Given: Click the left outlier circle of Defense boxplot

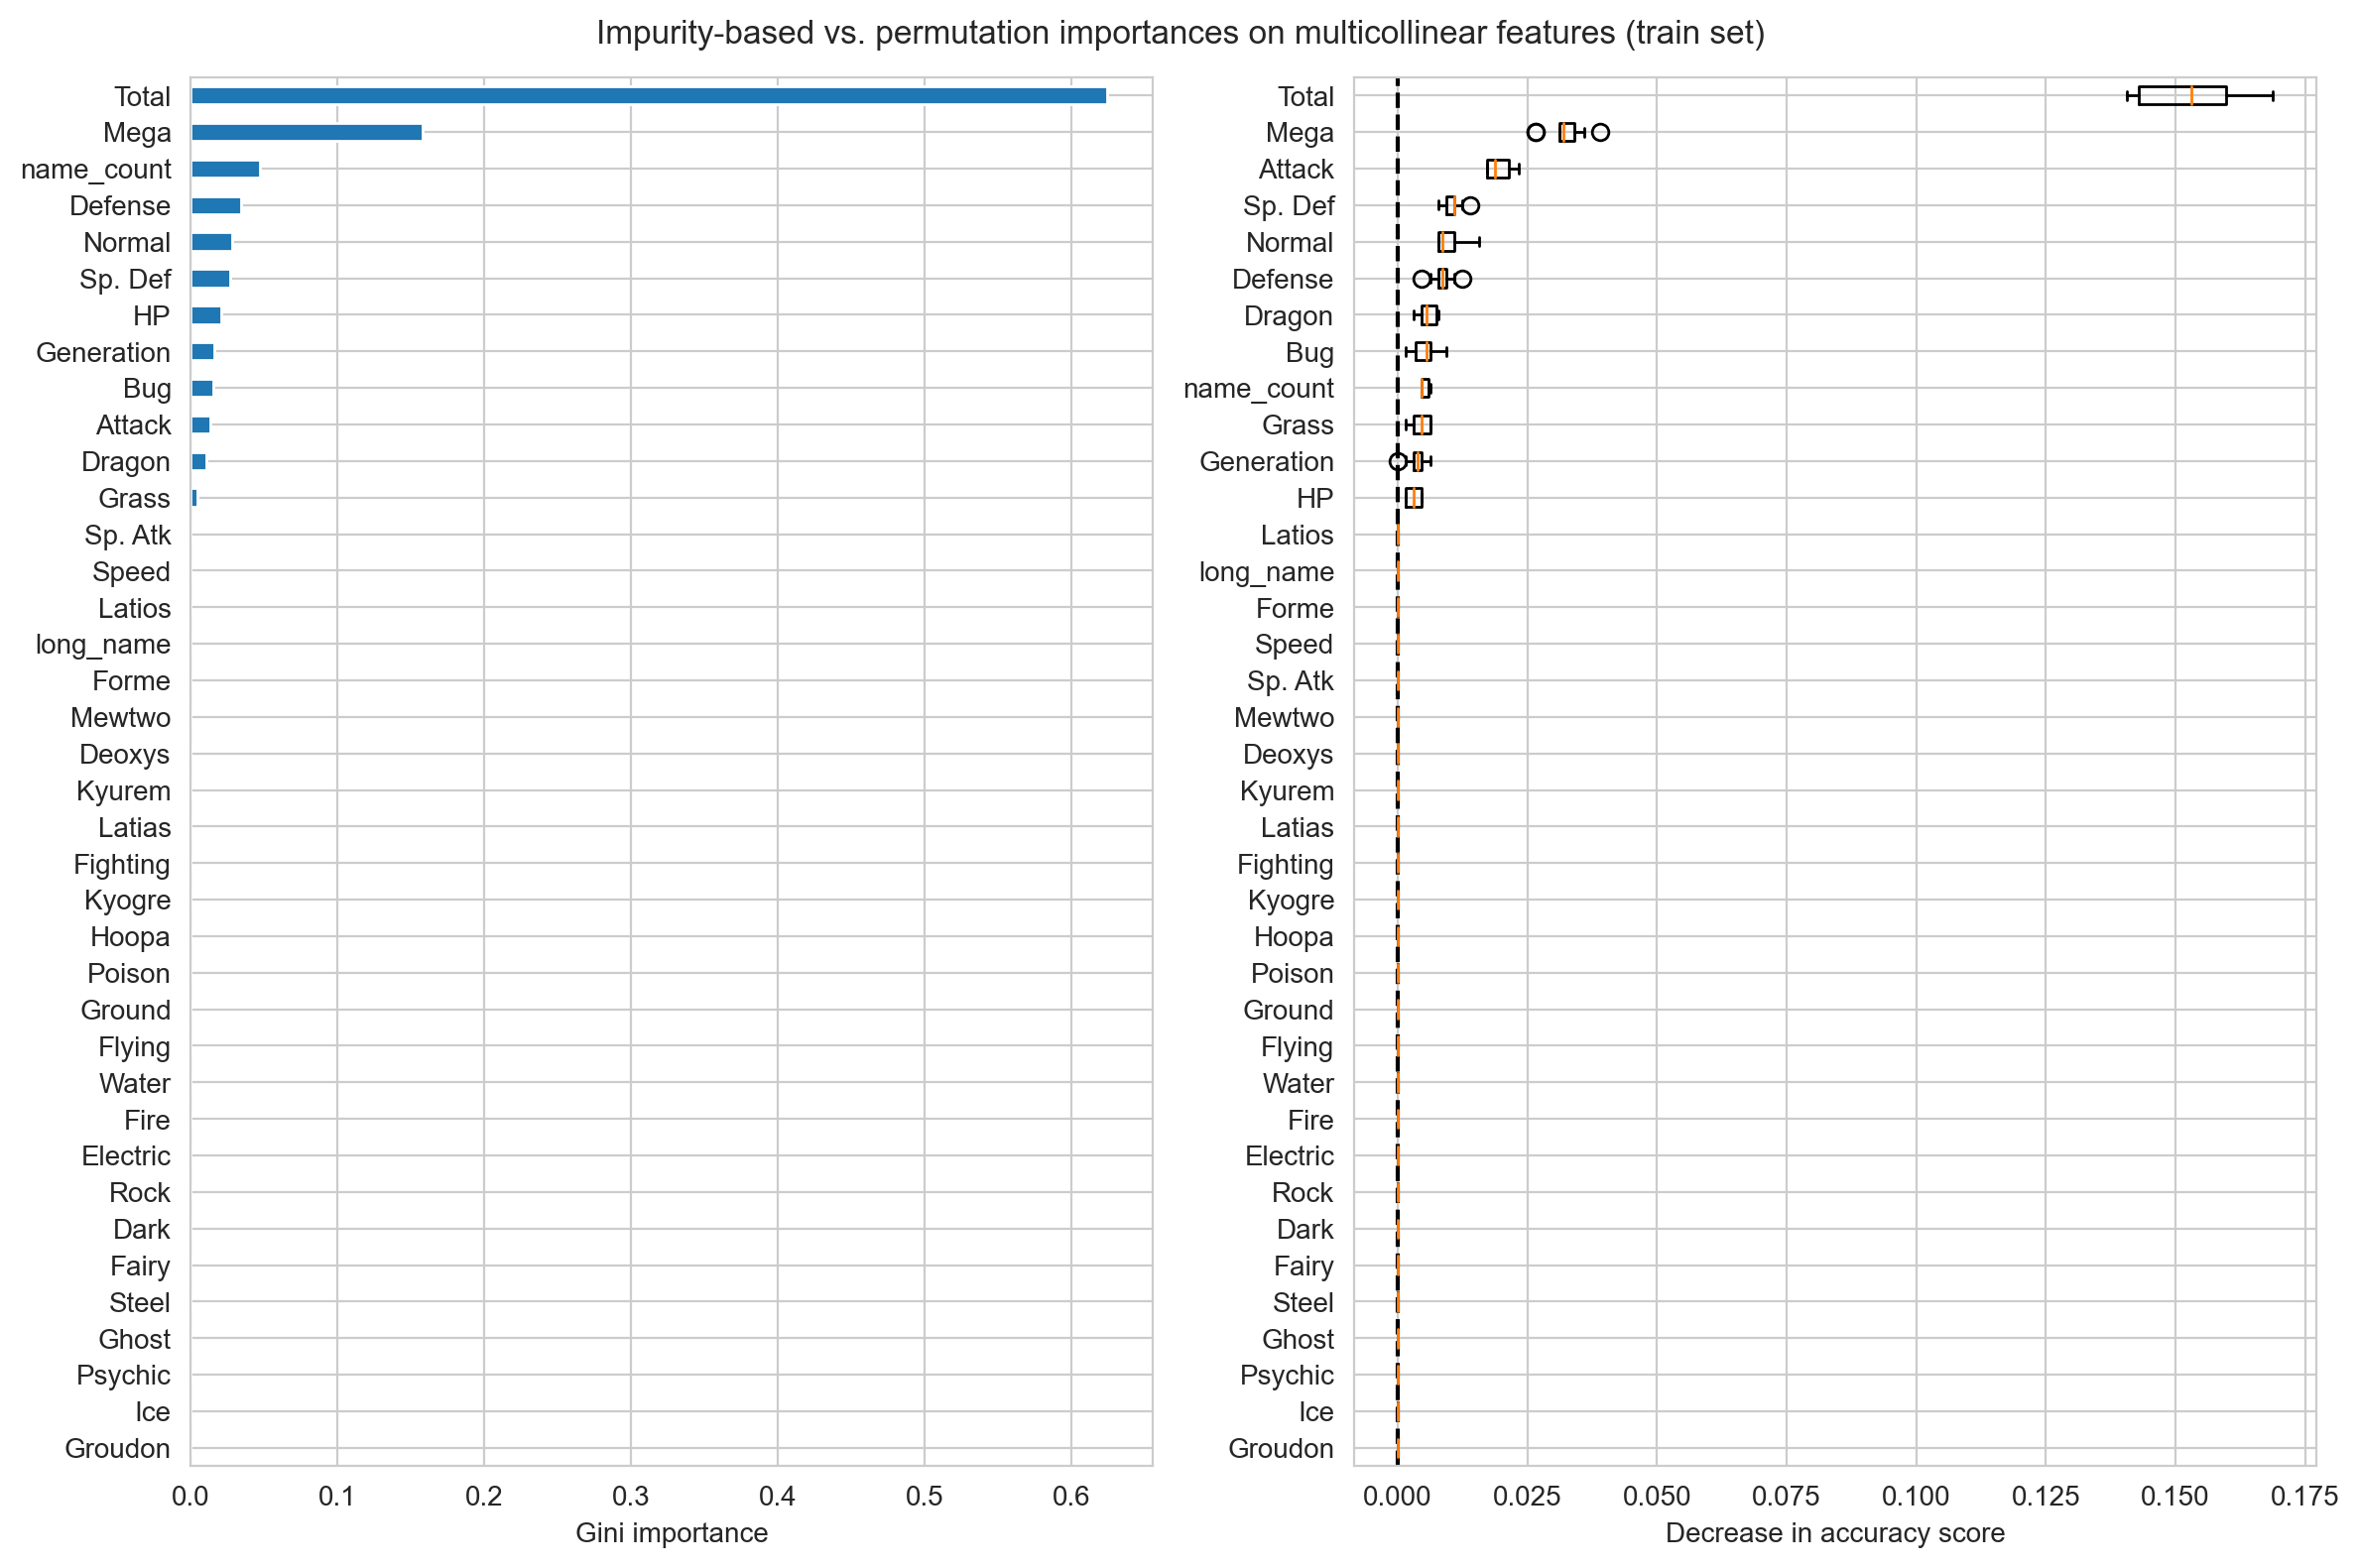Looking at the screenshot, I should pyautogui.click(x=1421, y=279).
